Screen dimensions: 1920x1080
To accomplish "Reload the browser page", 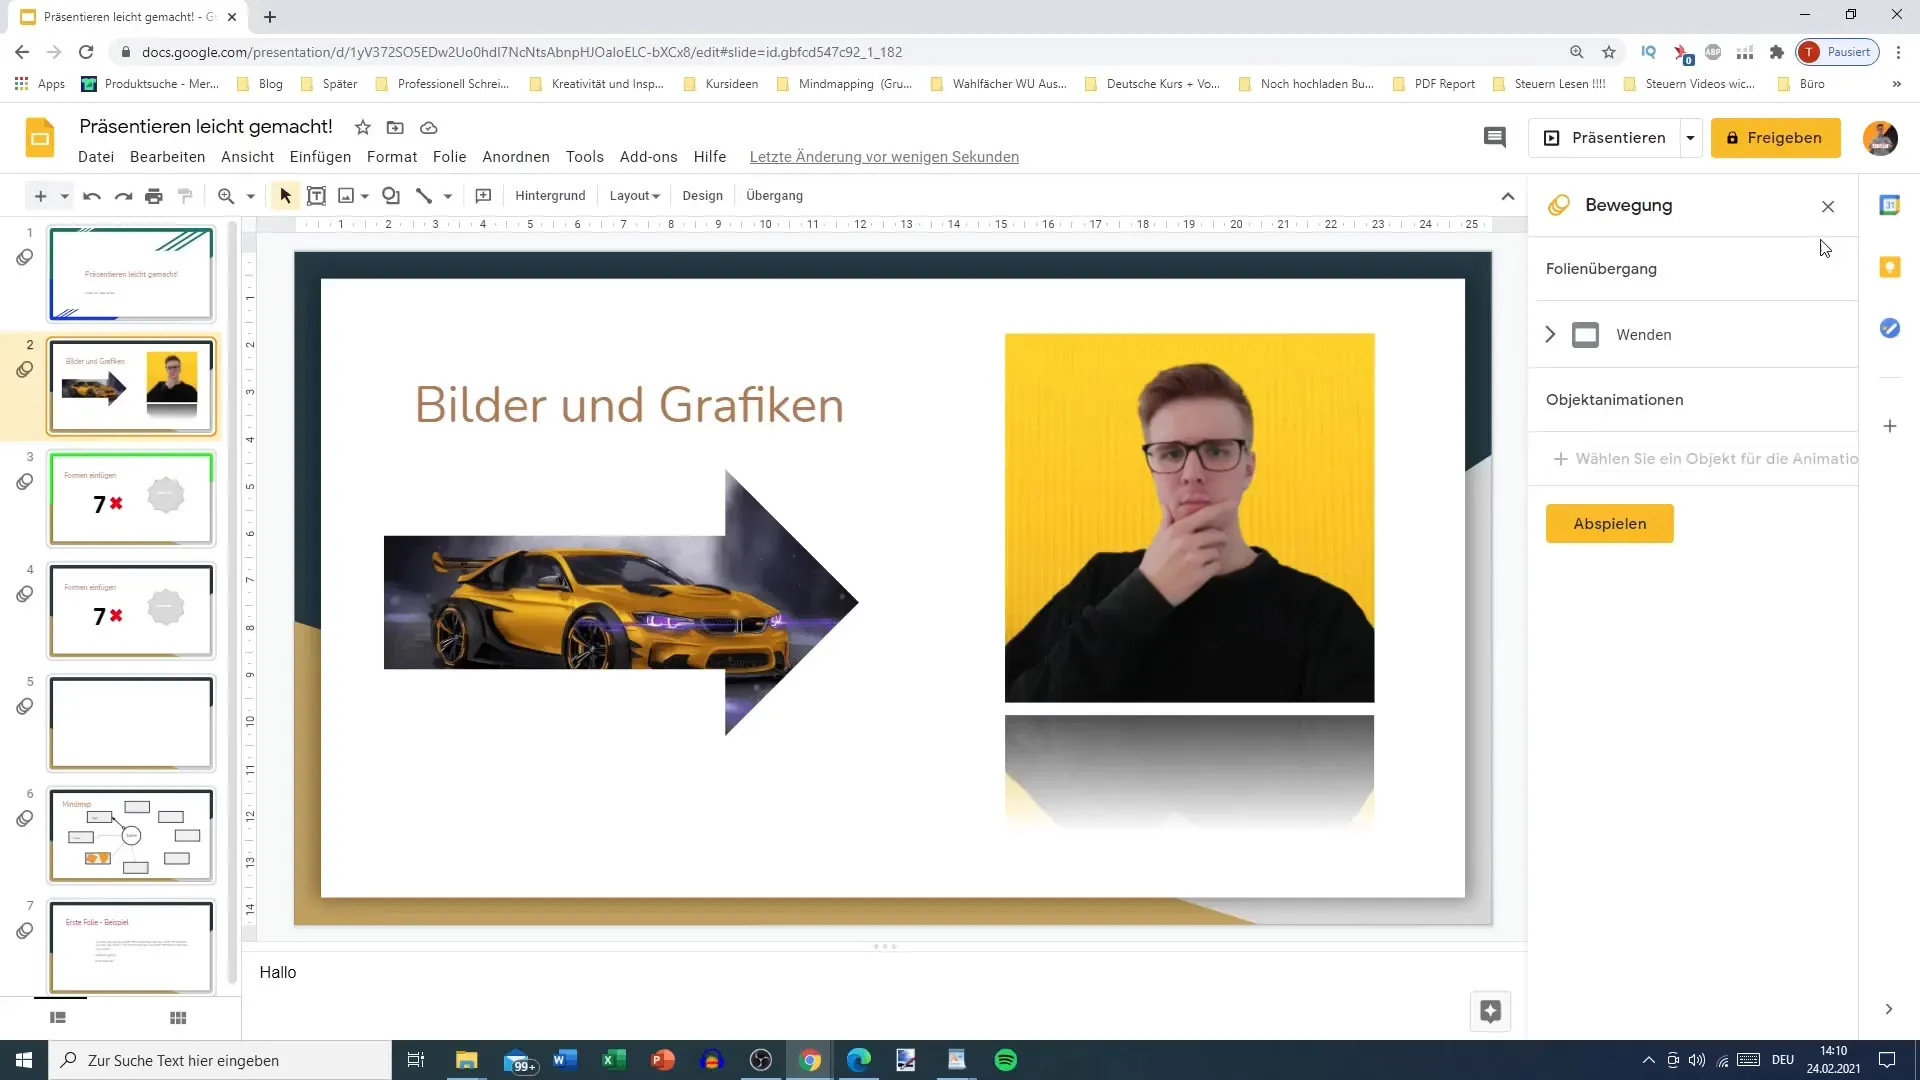I will point(86,52).
